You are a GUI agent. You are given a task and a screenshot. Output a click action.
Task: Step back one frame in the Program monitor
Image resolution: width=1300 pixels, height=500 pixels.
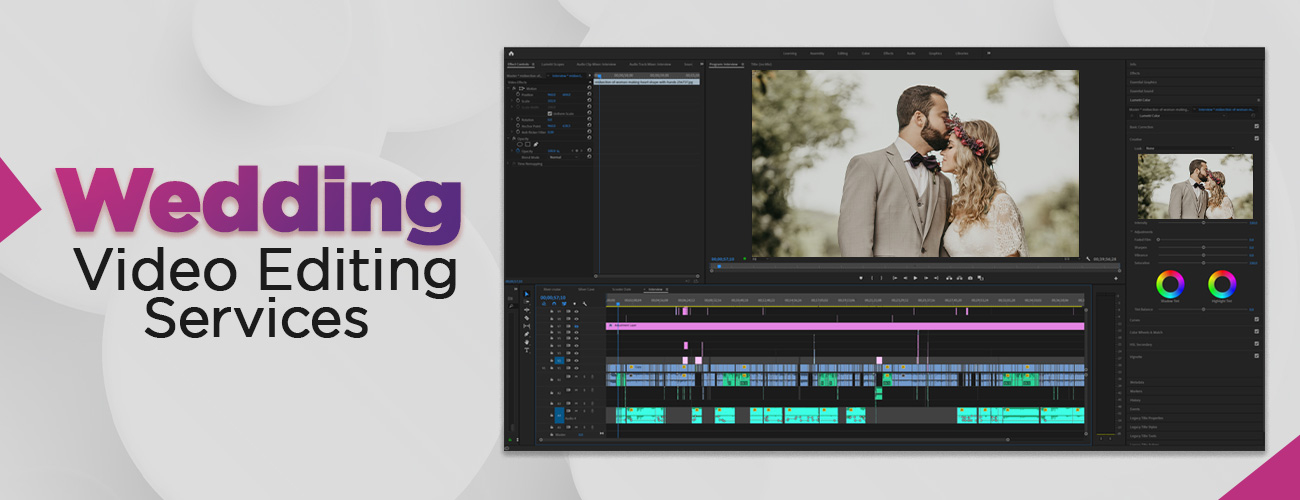point(905,278)
